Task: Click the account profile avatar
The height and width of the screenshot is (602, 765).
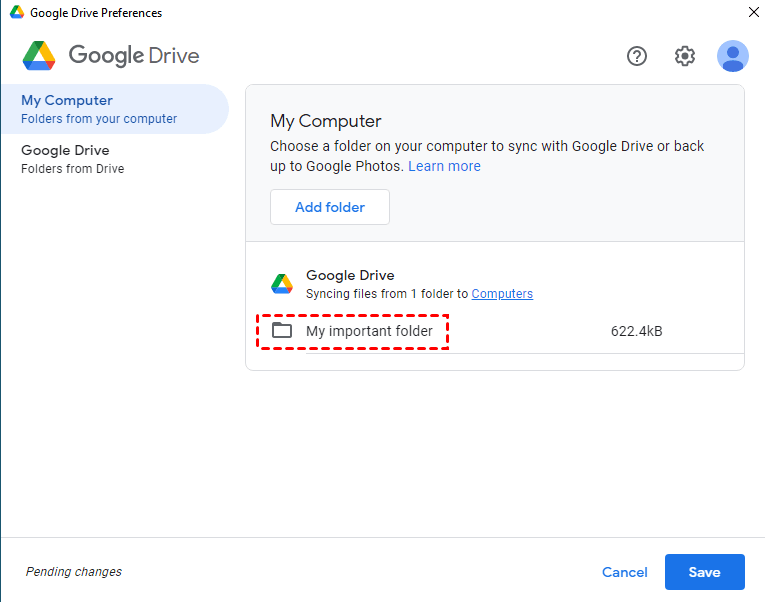Action: (733, 56)
